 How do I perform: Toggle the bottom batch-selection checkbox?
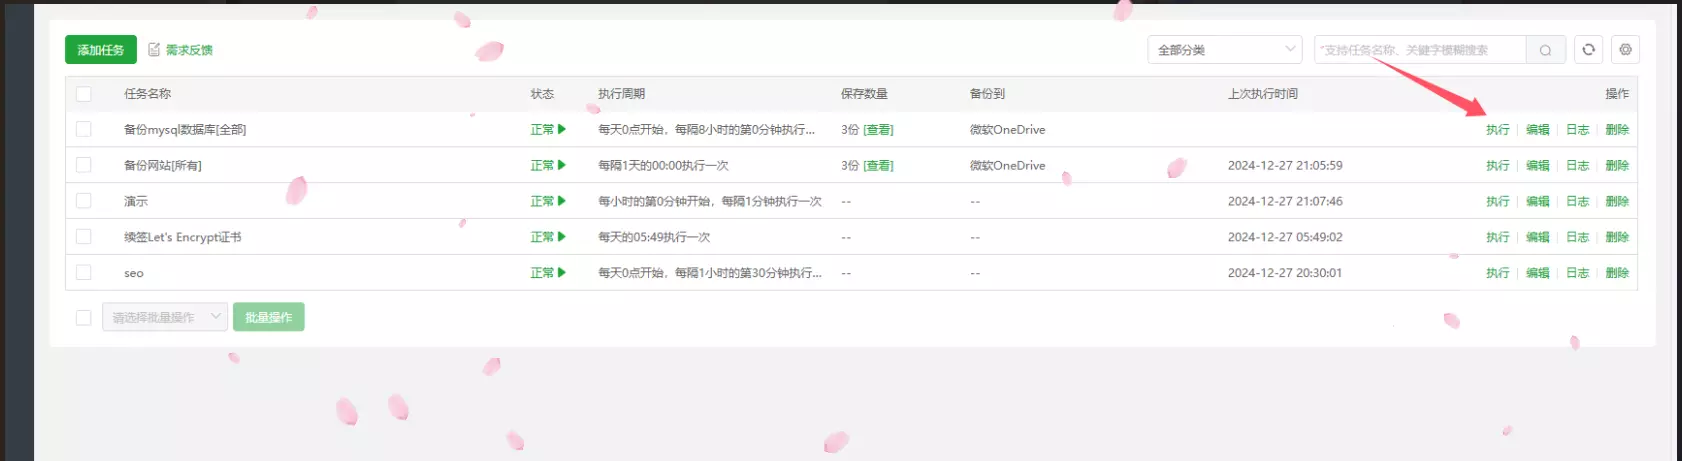[84, 318]
